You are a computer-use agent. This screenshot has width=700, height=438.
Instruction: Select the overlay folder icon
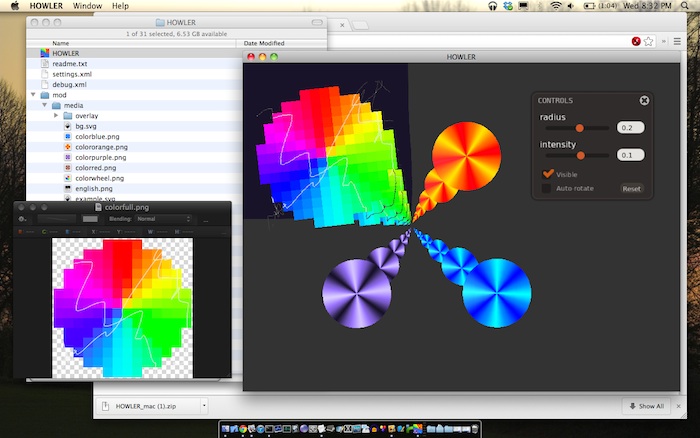[x=67, y=116]
